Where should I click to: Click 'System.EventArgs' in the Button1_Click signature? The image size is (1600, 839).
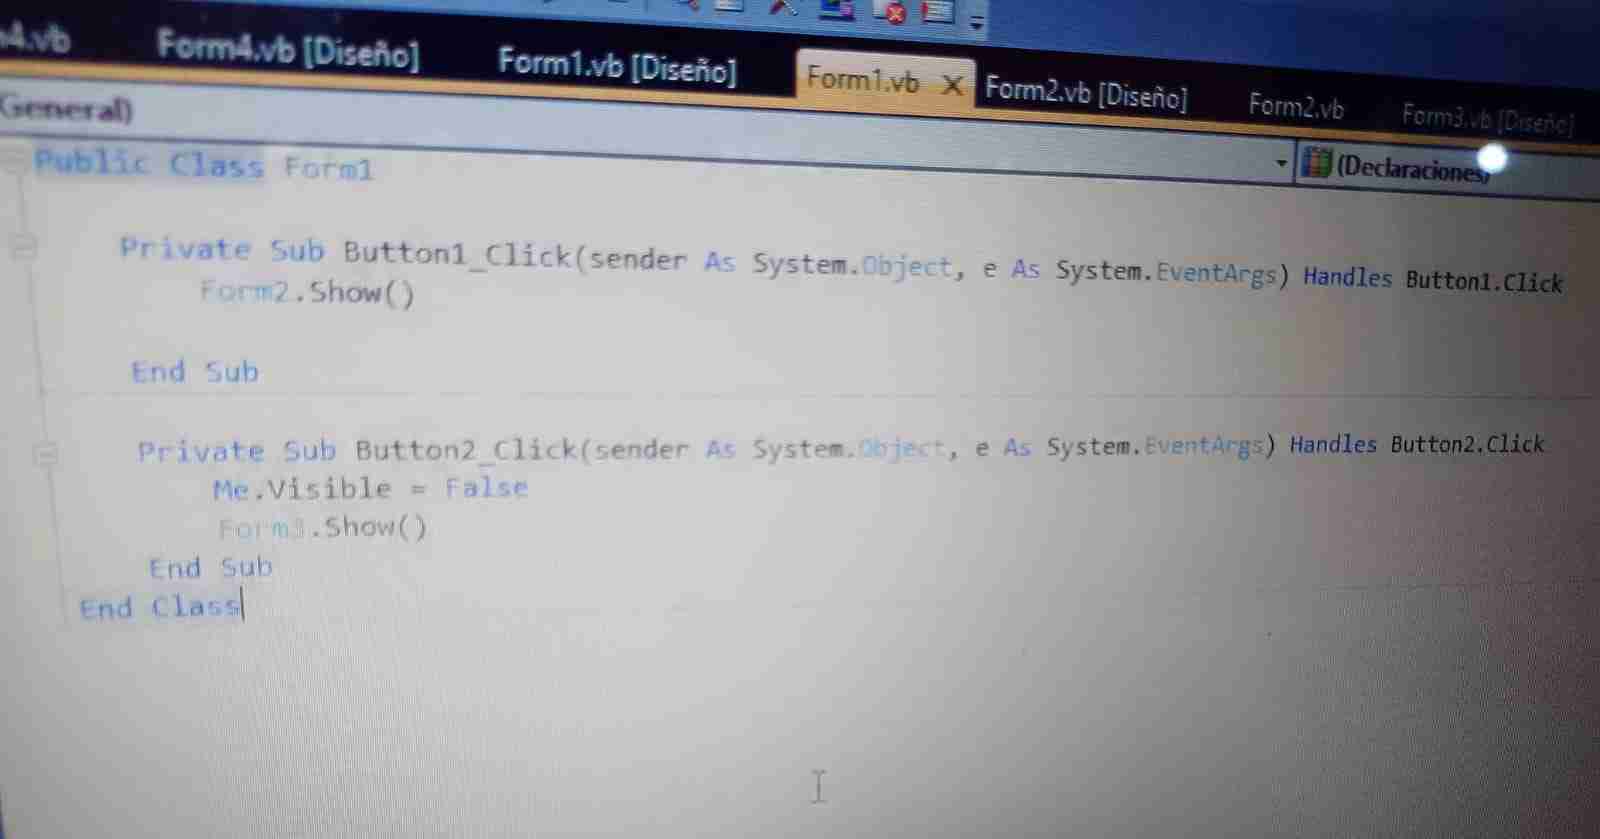(x=1166, y=273)
